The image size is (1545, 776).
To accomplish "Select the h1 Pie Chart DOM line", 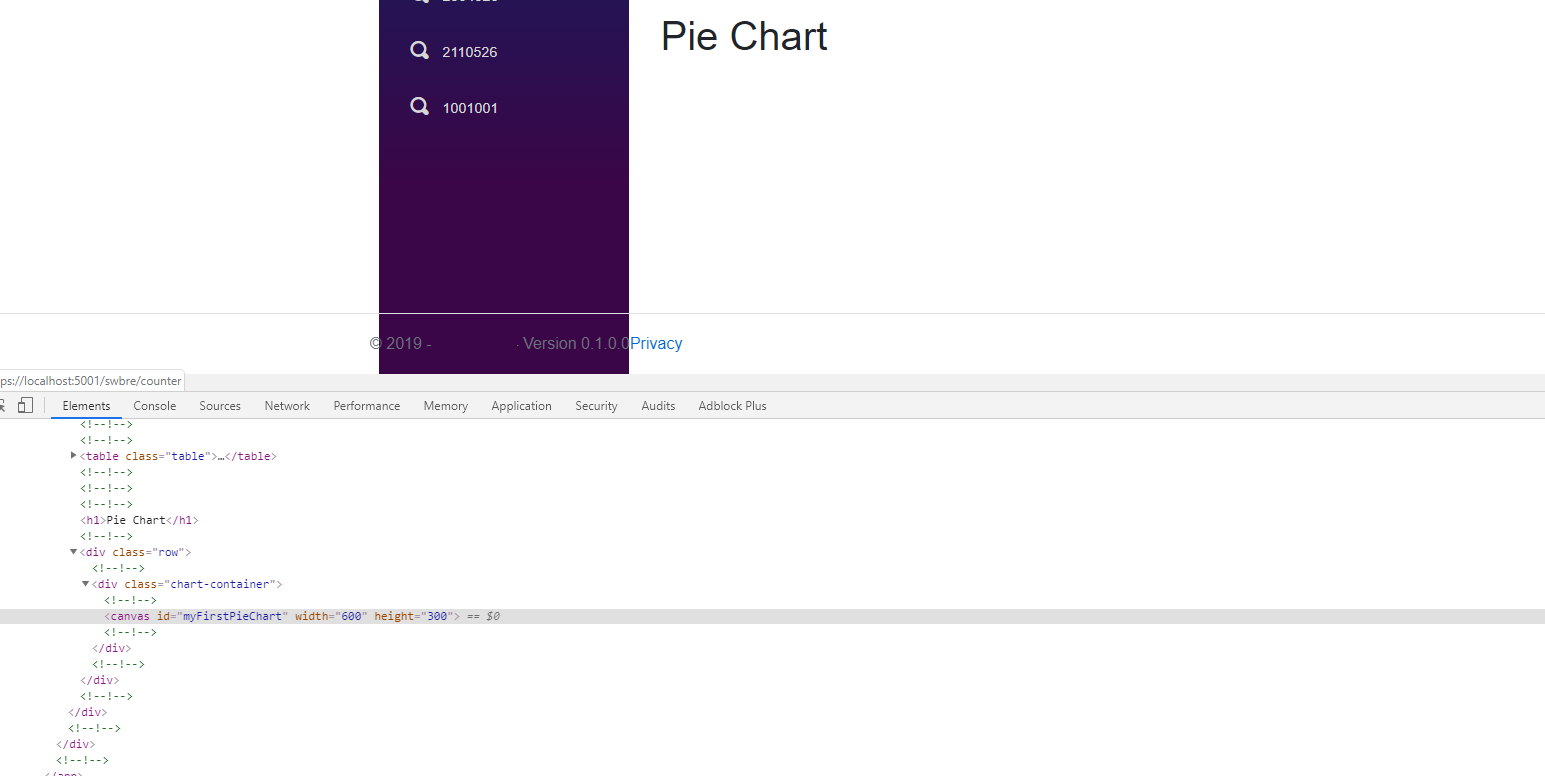I will (140, 520).
